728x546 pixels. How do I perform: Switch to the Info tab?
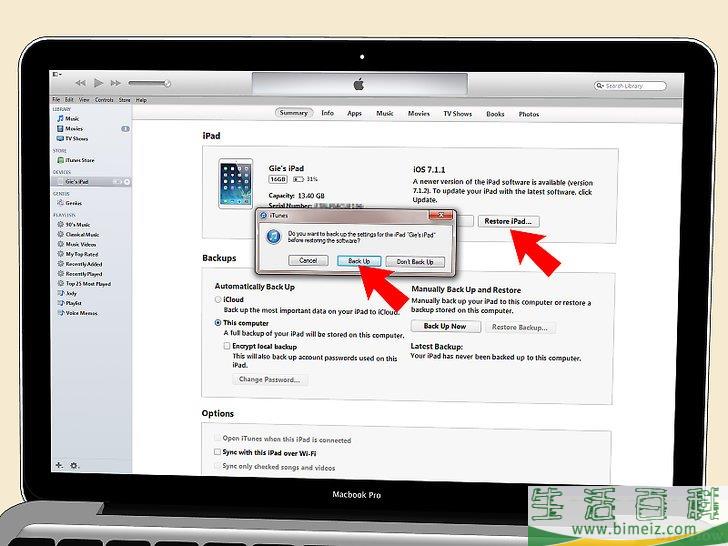327,113
